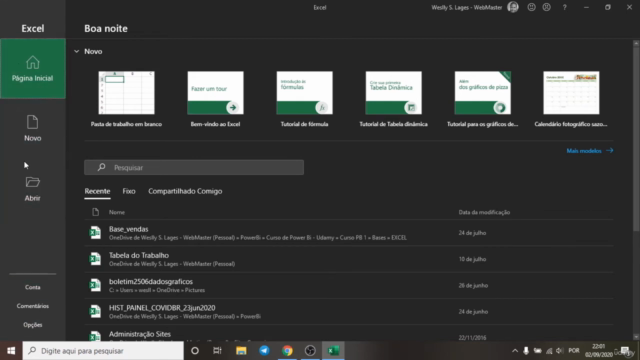640x360 pixels.
Task: Click the Base_vendas Excel file icon
Action: pyautogui.click(x=95, y=233)
